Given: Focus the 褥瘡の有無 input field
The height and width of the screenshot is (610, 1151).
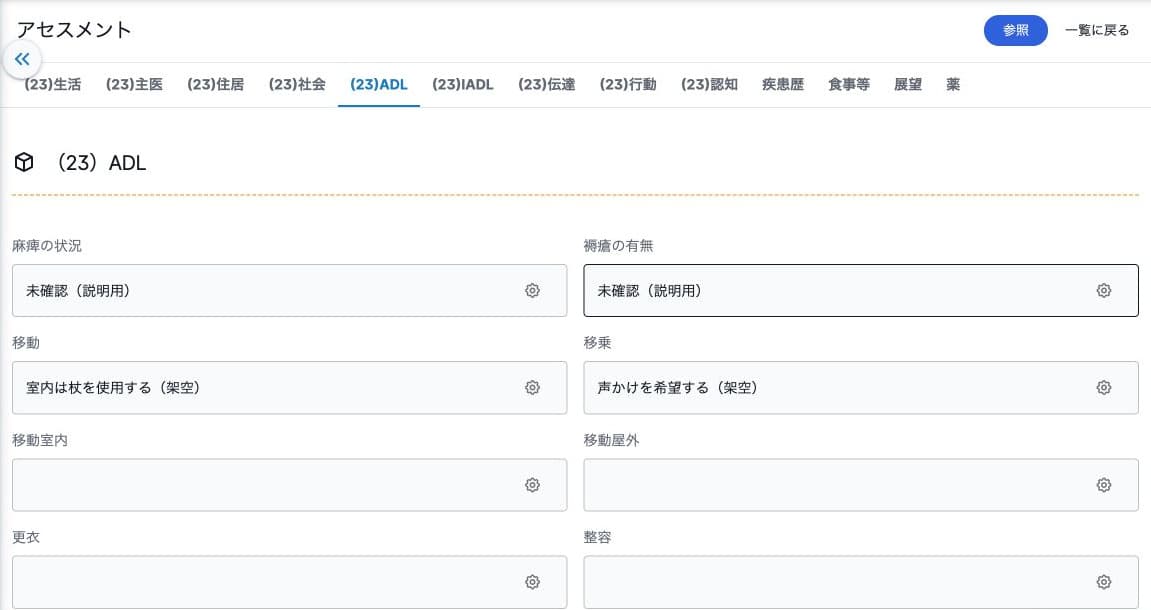Looking at the screenshot, I should tap(861, 291).
